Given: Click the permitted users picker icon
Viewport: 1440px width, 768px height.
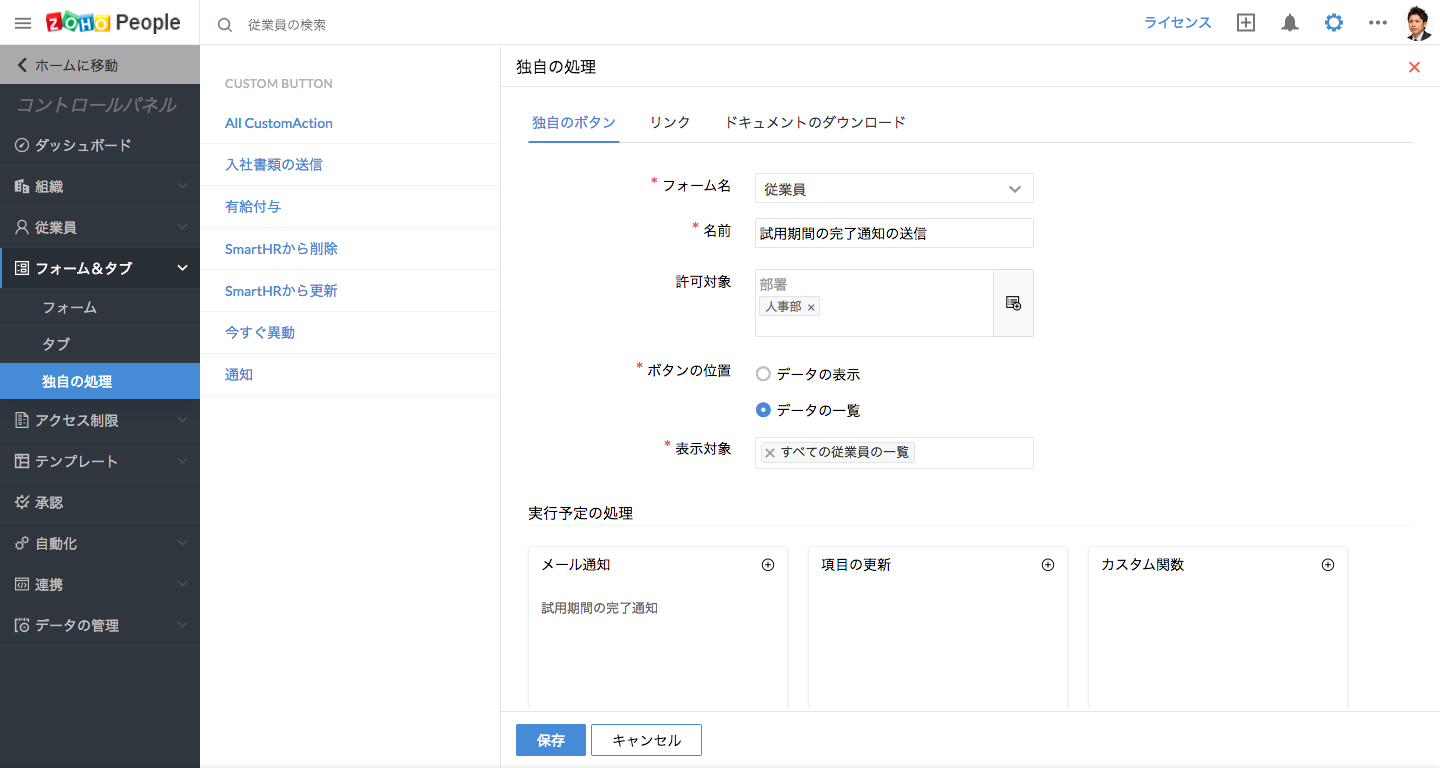Looking at the screenshot, I should click(1013, 303).
